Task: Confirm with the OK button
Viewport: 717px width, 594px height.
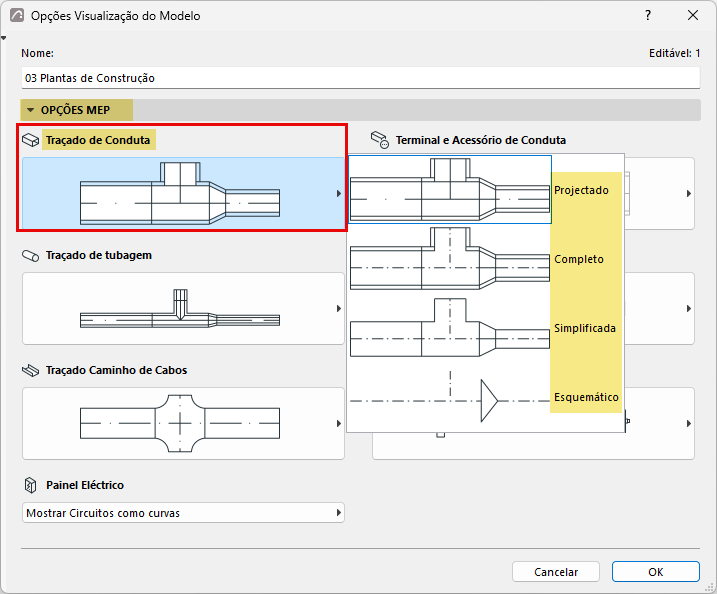Action: (656, 572)
